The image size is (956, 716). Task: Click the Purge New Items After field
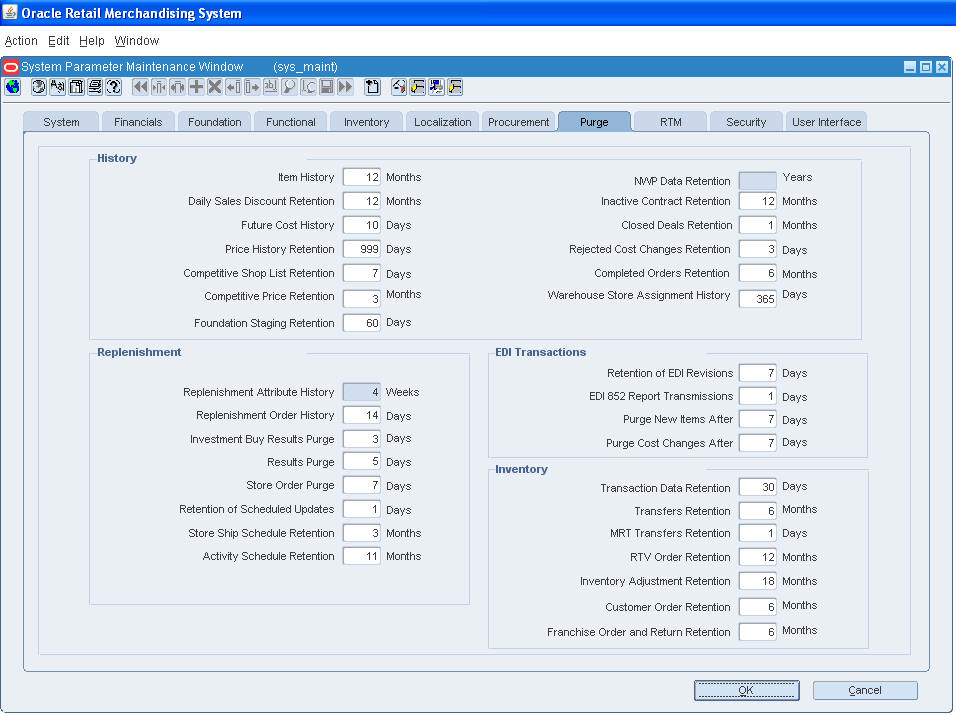(x=758, y=420)
